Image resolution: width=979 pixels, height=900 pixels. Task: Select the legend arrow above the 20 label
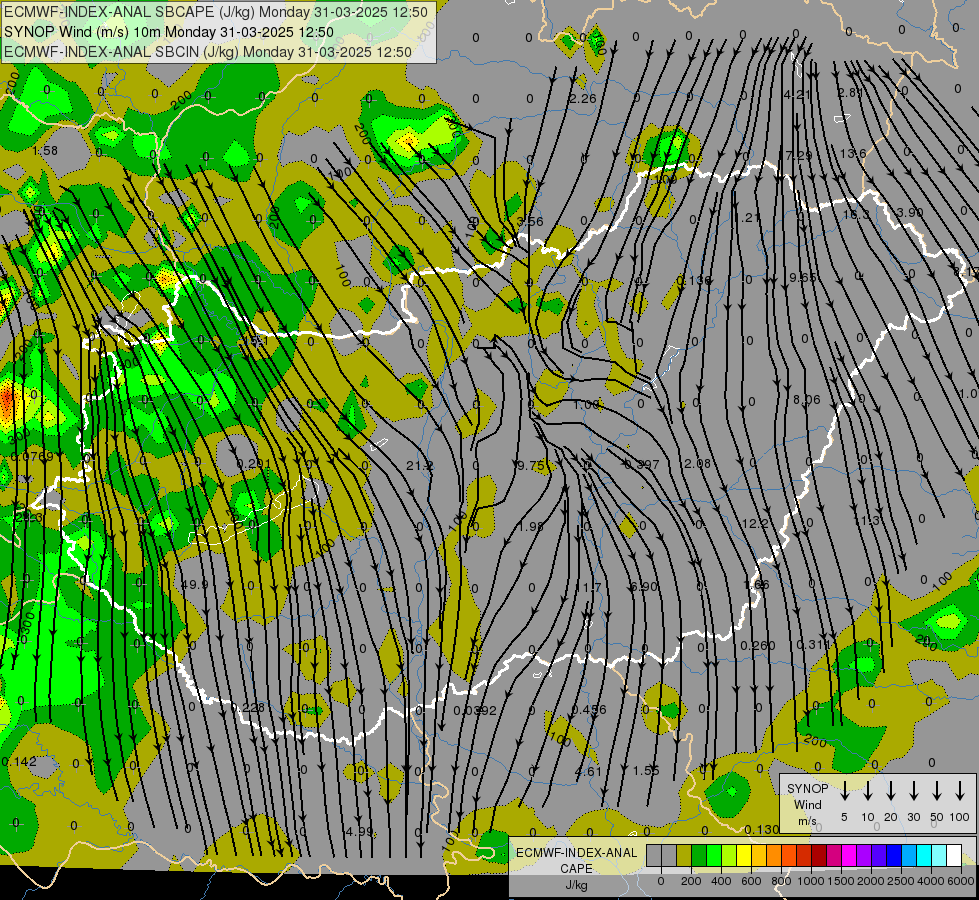coord(890,790)
